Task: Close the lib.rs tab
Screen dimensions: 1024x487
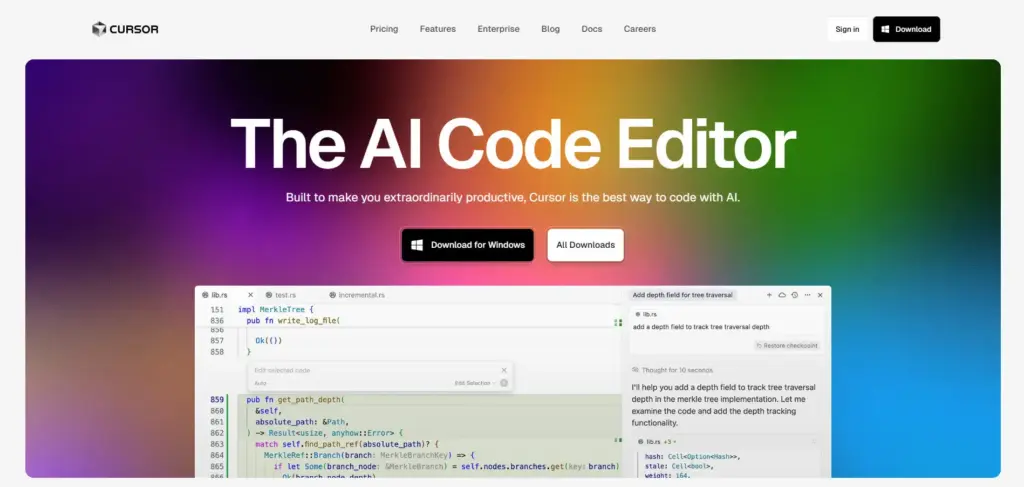Action: [250, 295]
